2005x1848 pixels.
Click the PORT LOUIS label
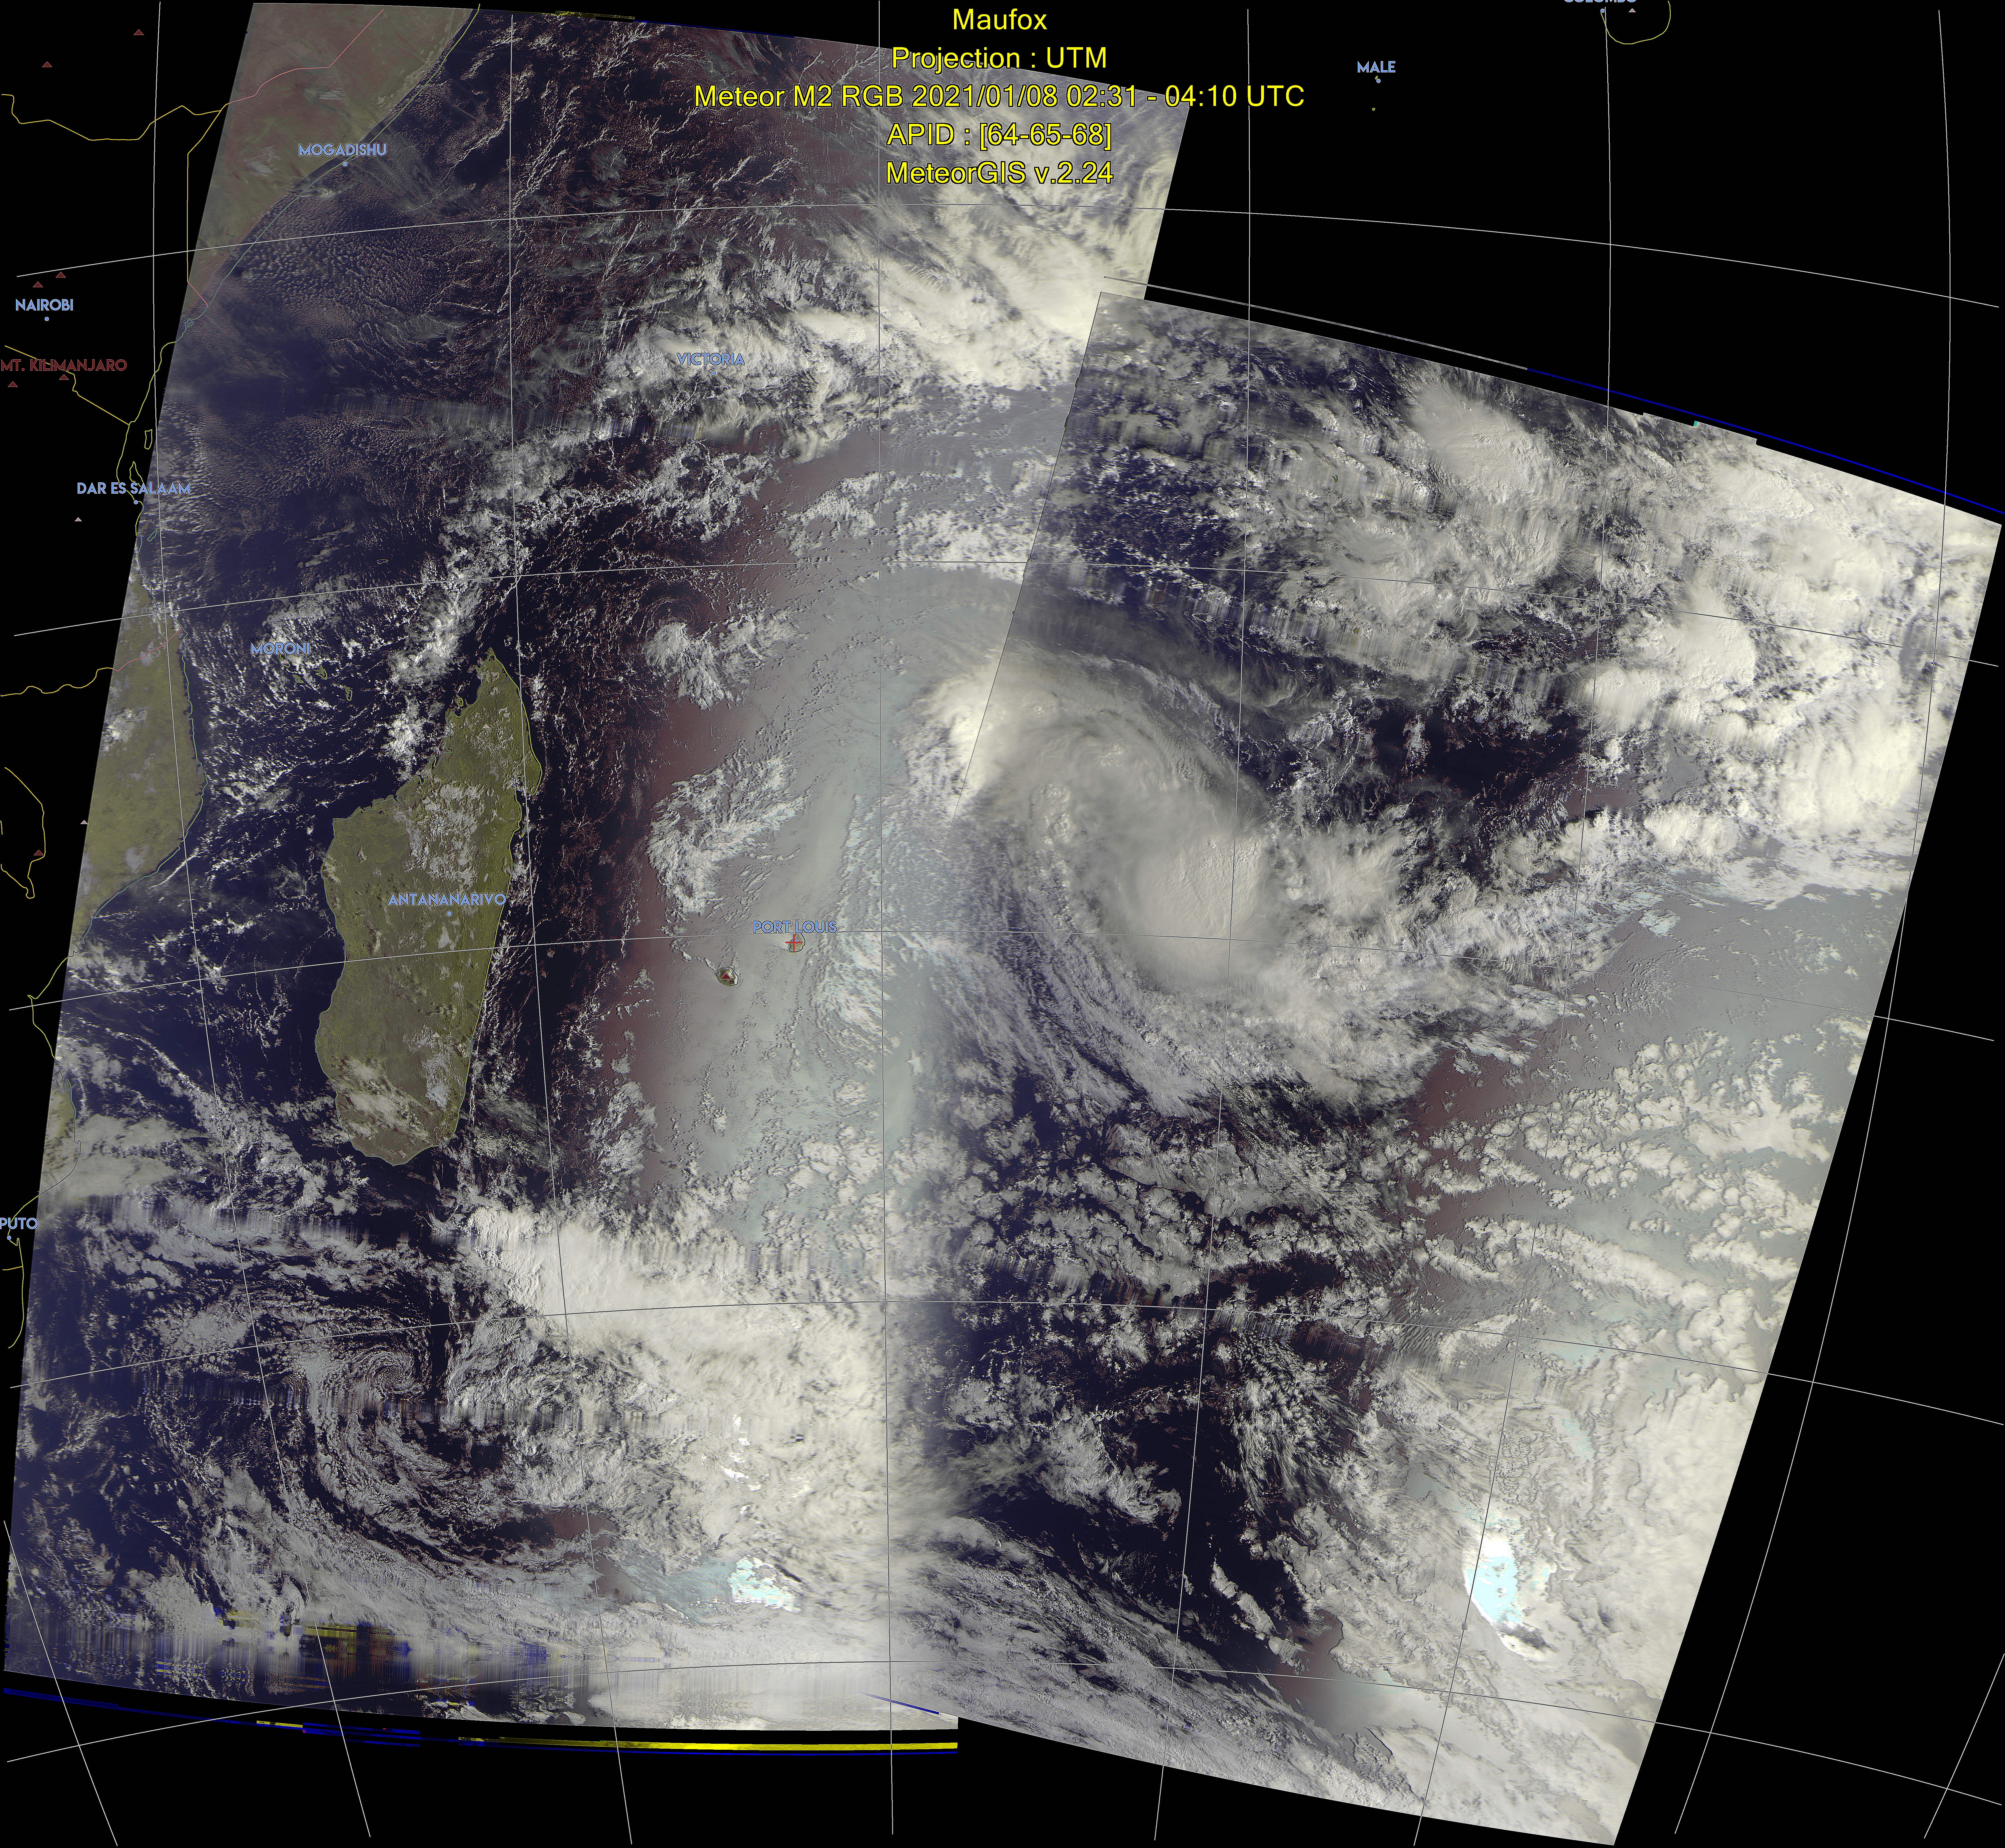pos(795,927)
